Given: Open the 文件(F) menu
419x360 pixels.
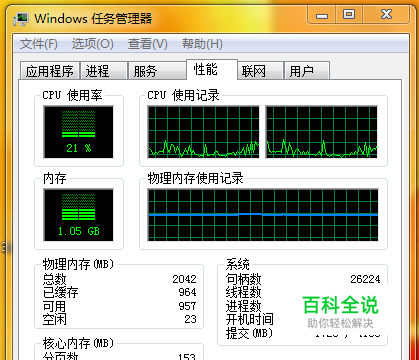Looking at the screenshot, I should point(39,44).
